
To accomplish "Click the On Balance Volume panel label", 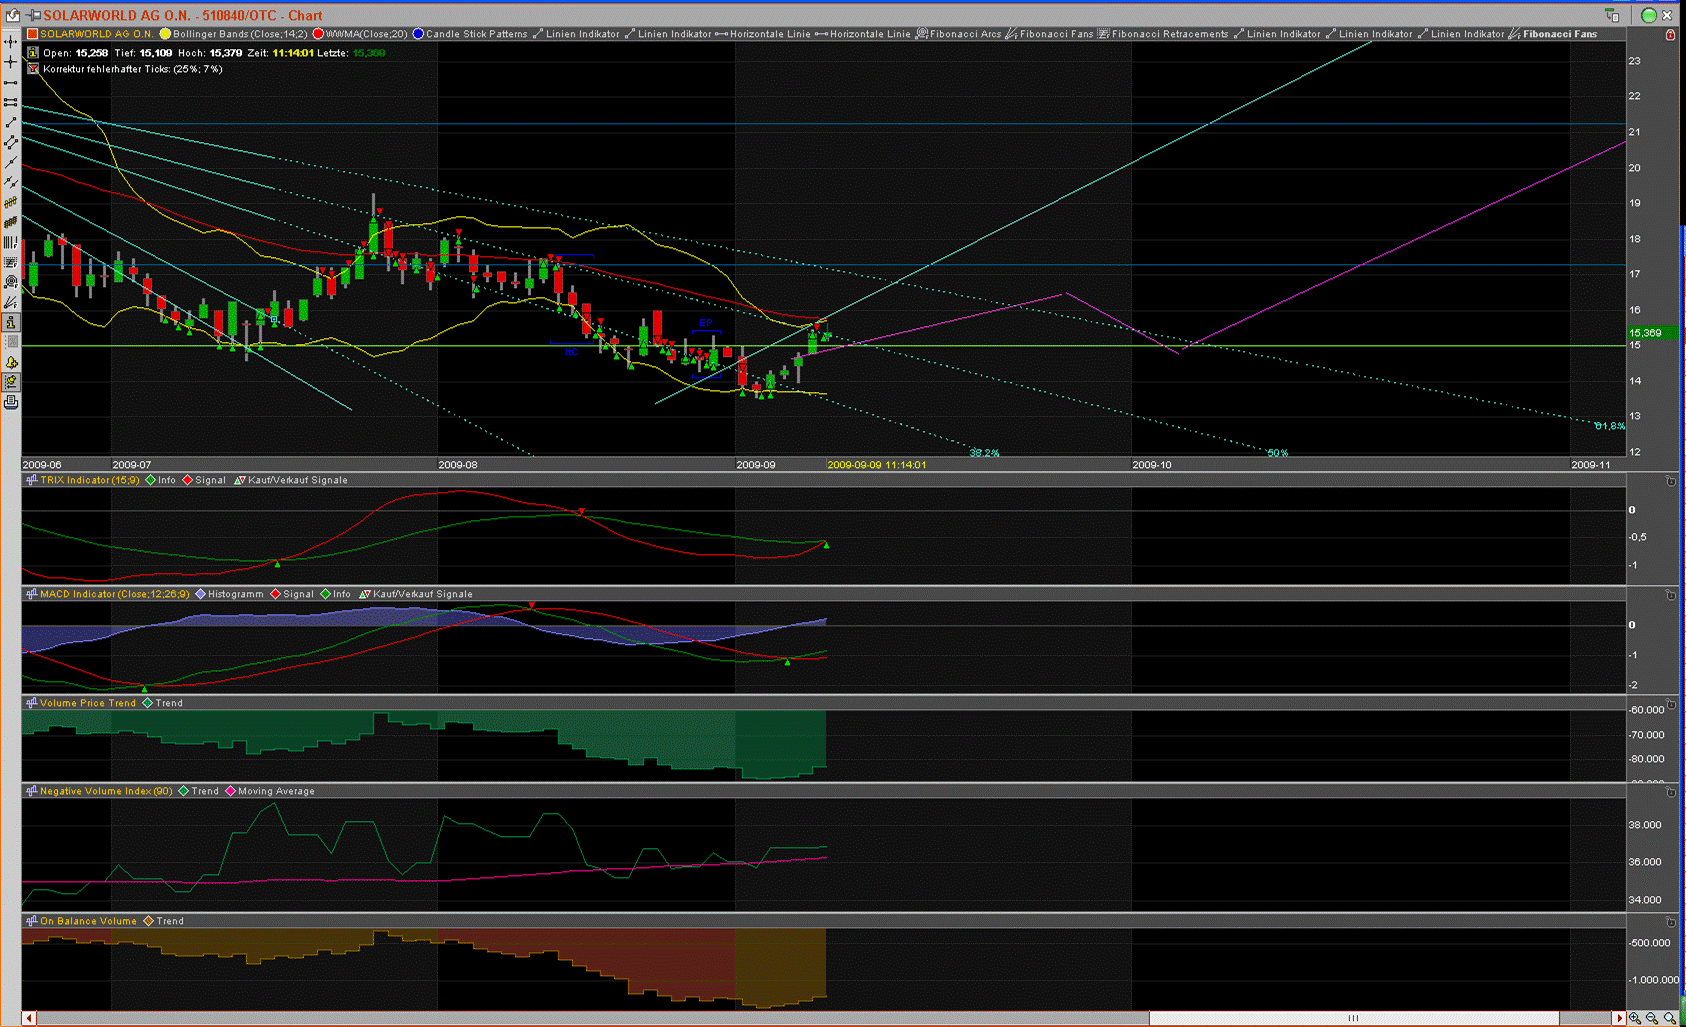I will coord(88,921).
